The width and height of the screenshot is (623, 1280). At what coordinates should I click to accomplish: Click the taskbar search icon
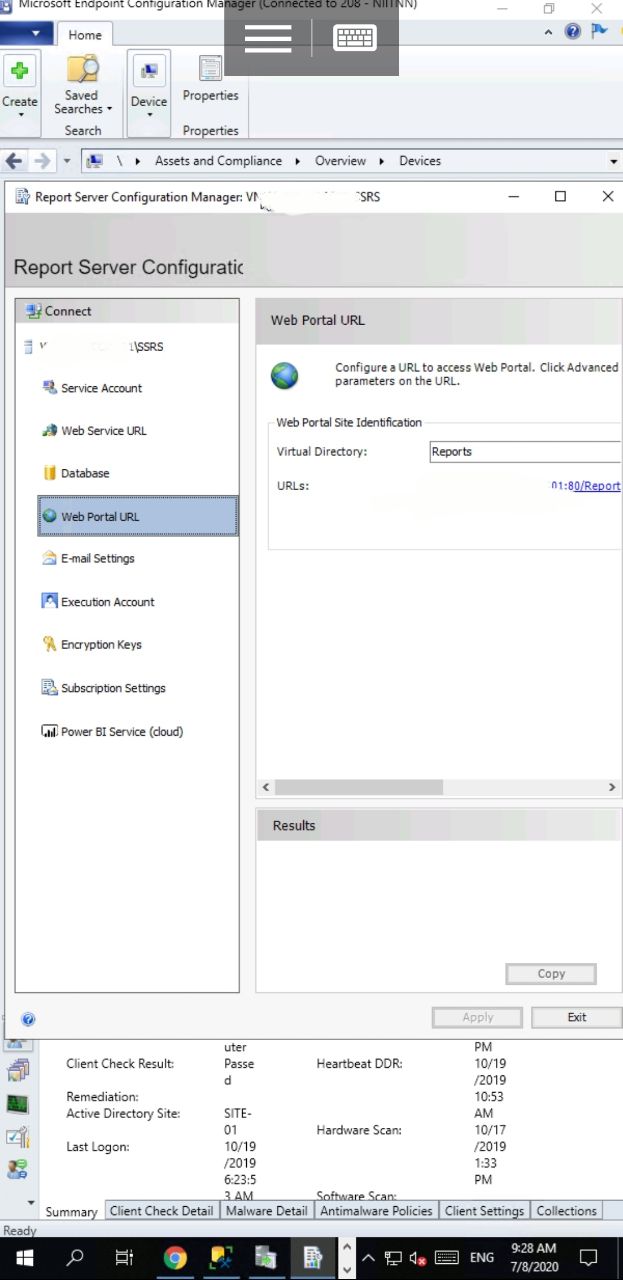[75, 1257]
